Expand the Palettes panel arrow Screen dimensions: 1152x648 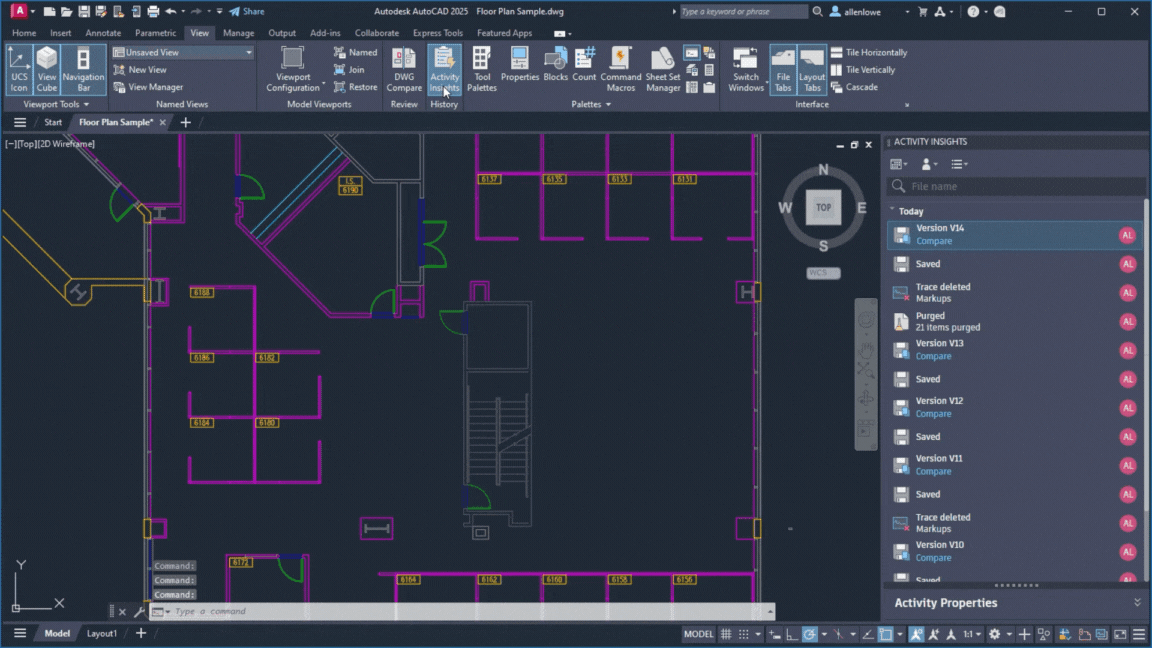[x=608, y=104]
